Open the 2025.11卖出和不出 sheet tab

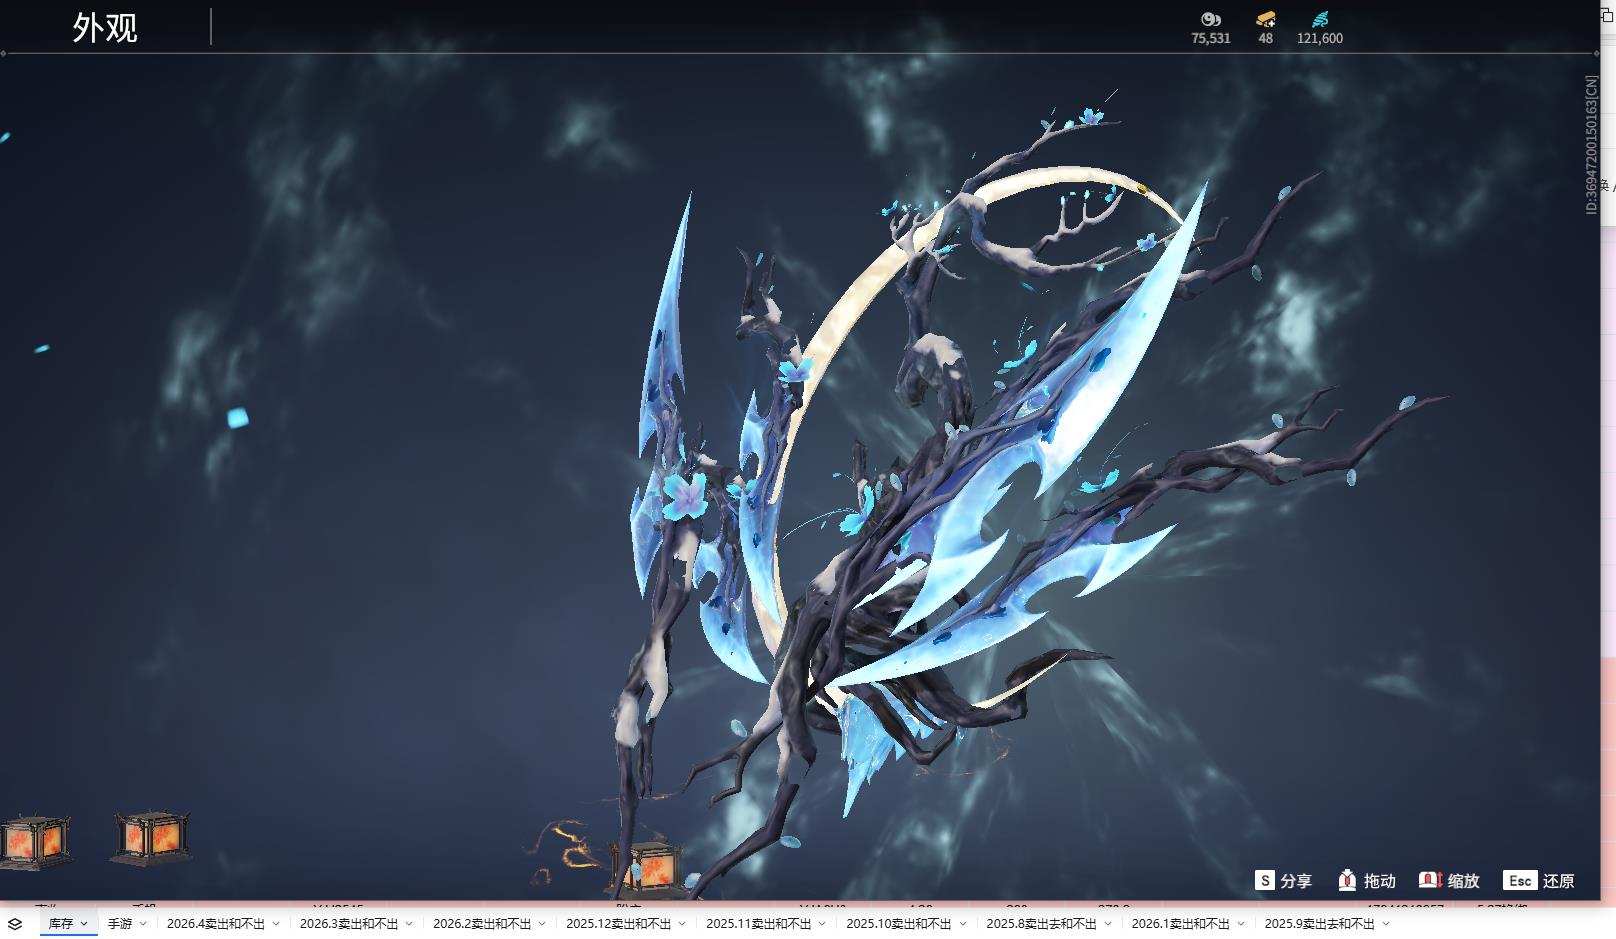tap(759, 924)
